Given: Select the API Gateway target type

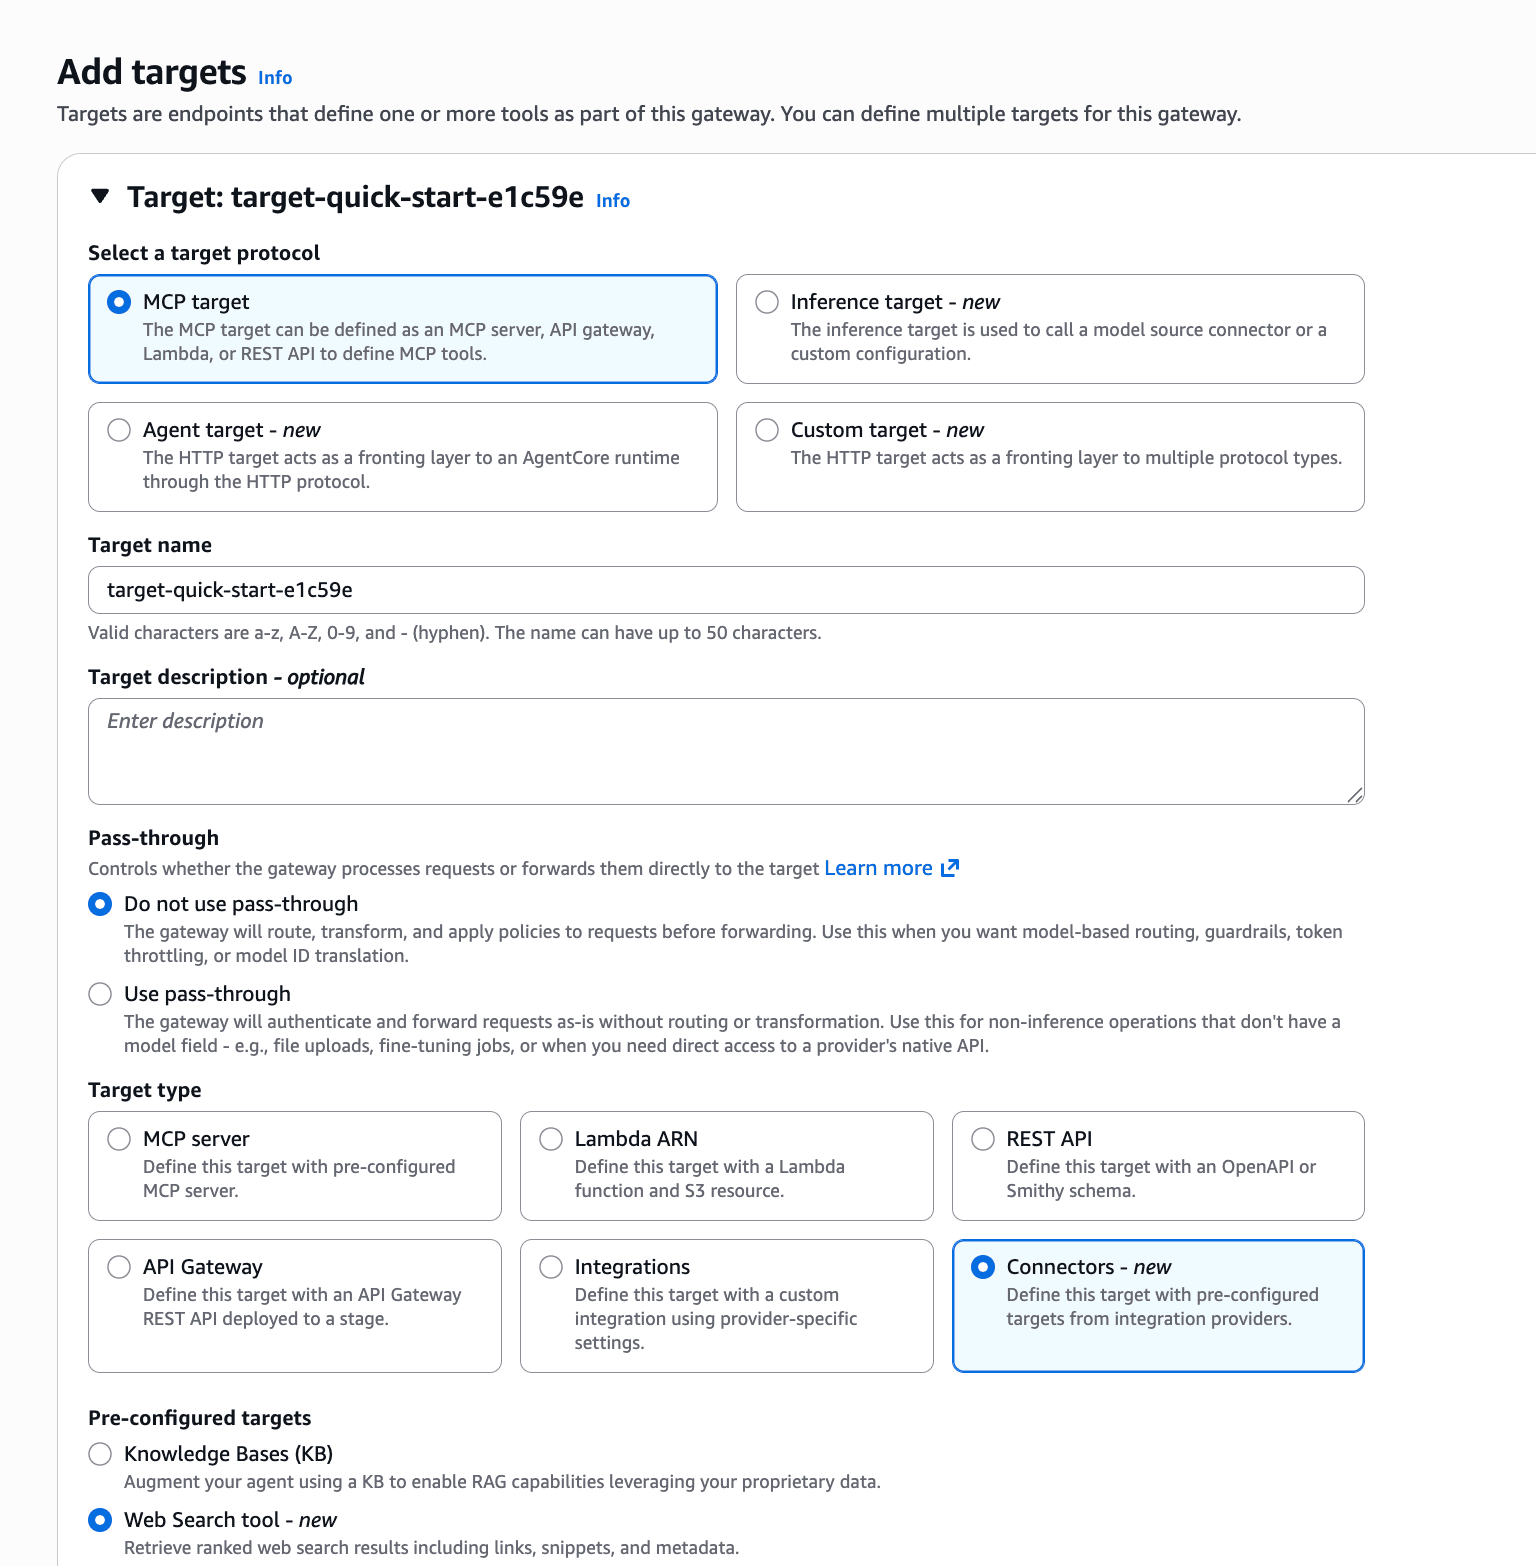Looking at the screenshot, I should 295,1306.
